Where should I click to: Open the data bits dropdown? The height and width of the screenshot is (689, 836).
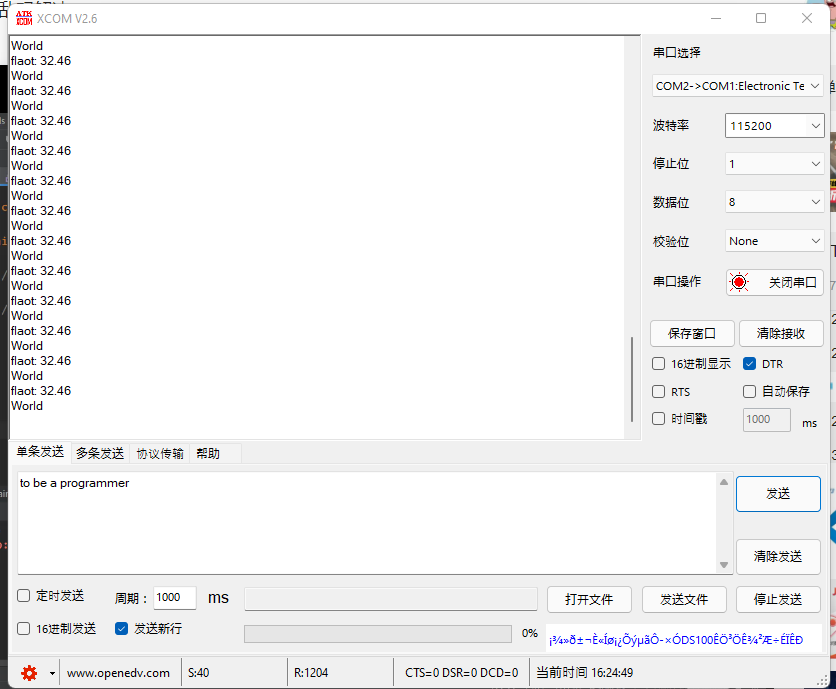[x=774, y=202]
